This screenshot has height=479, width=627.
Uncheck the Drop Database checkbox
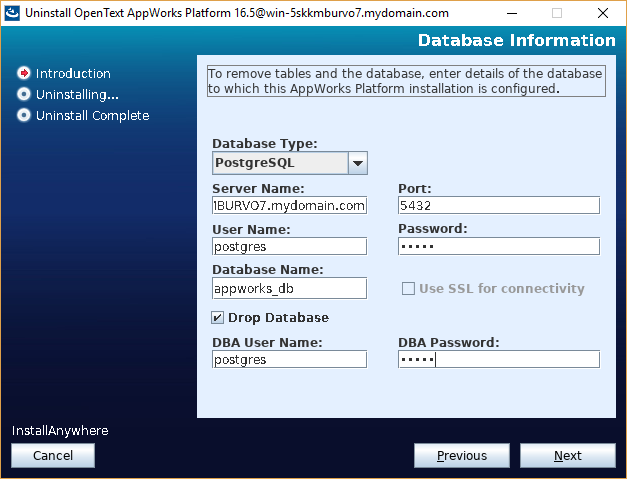[x=217, y=318]
